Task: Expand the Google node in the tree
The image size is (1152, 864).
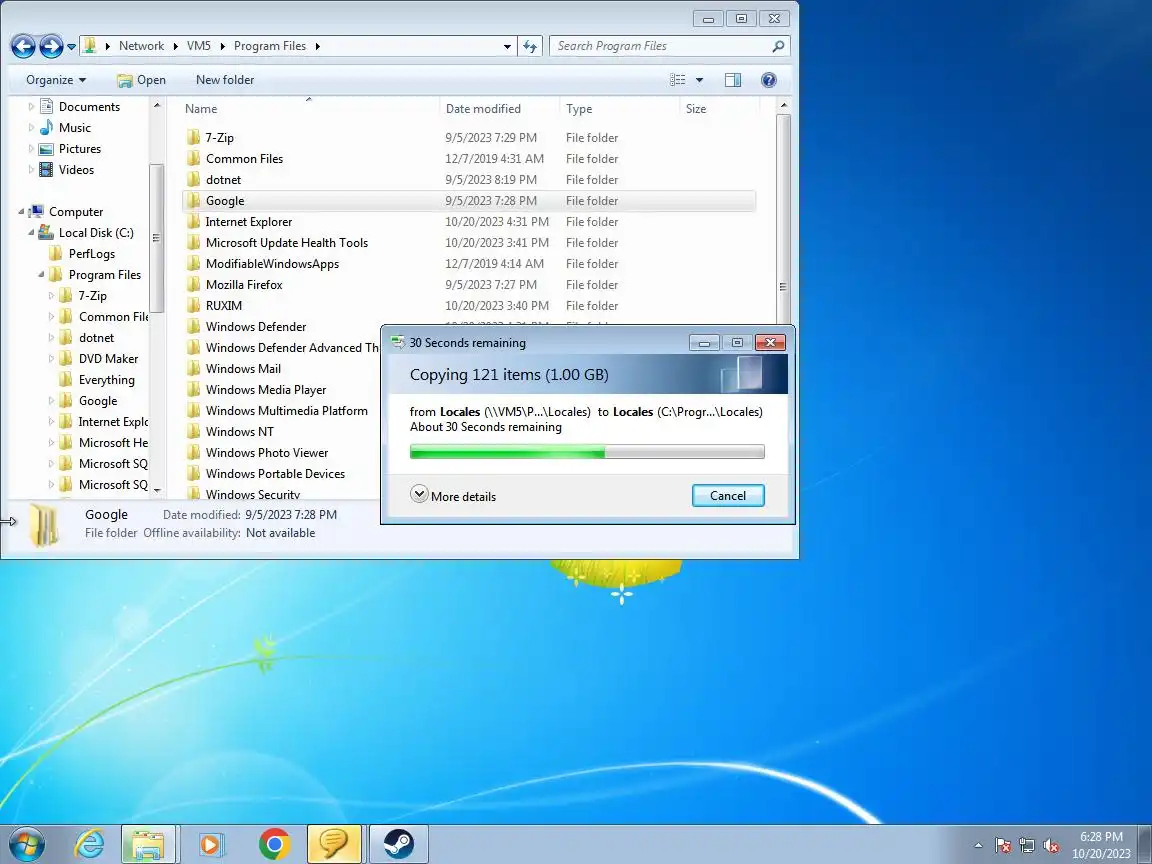Action: click(x=51, y=400)
